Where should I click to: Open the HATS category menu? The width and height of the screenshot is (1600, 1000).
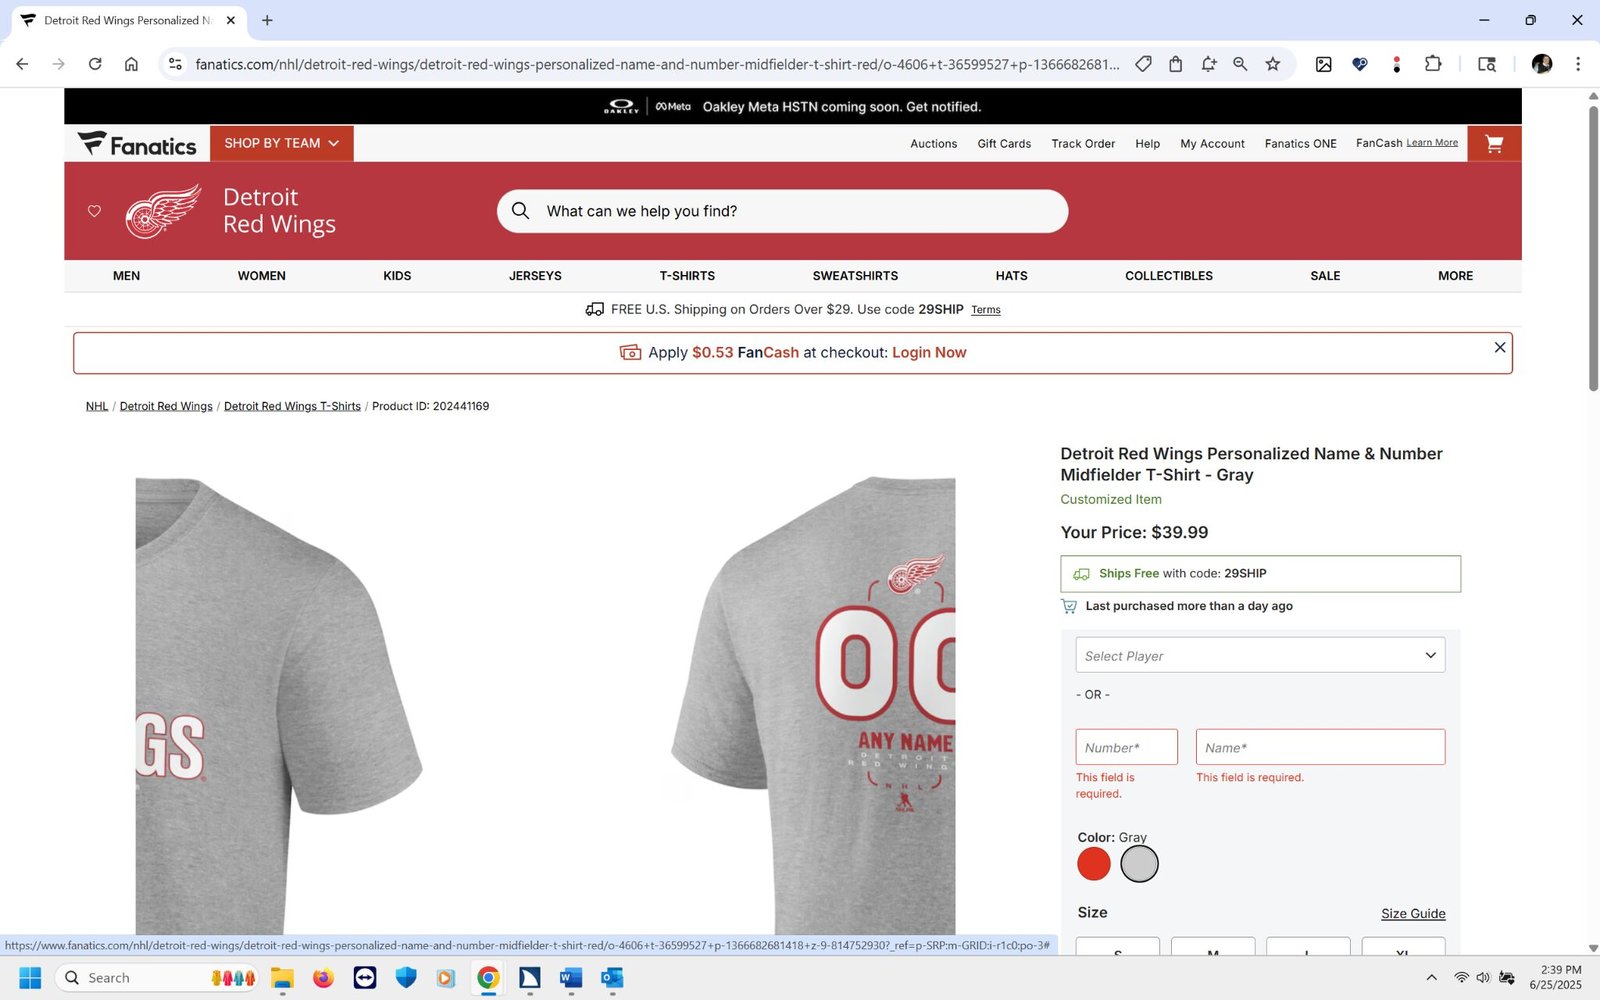coord(1011,276)
